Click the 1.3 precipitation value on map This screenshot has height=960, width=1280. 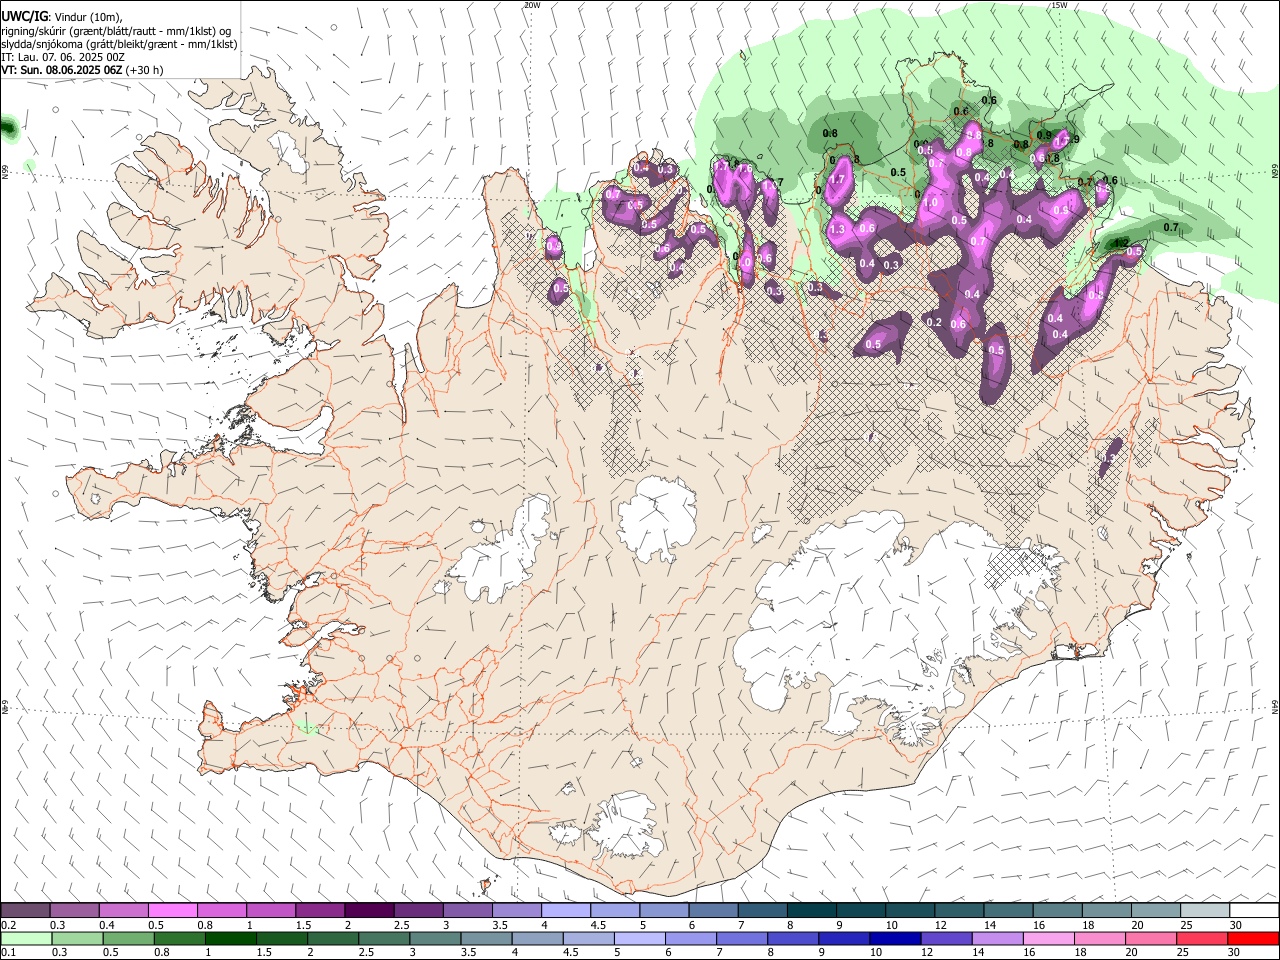(837, 229)
